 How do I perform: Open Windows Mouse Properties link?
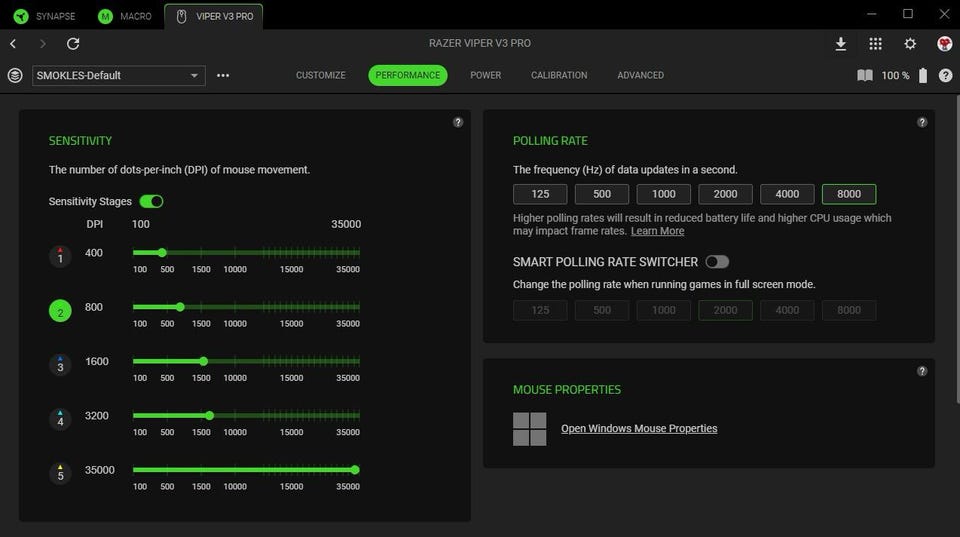[x=639, y=429]
